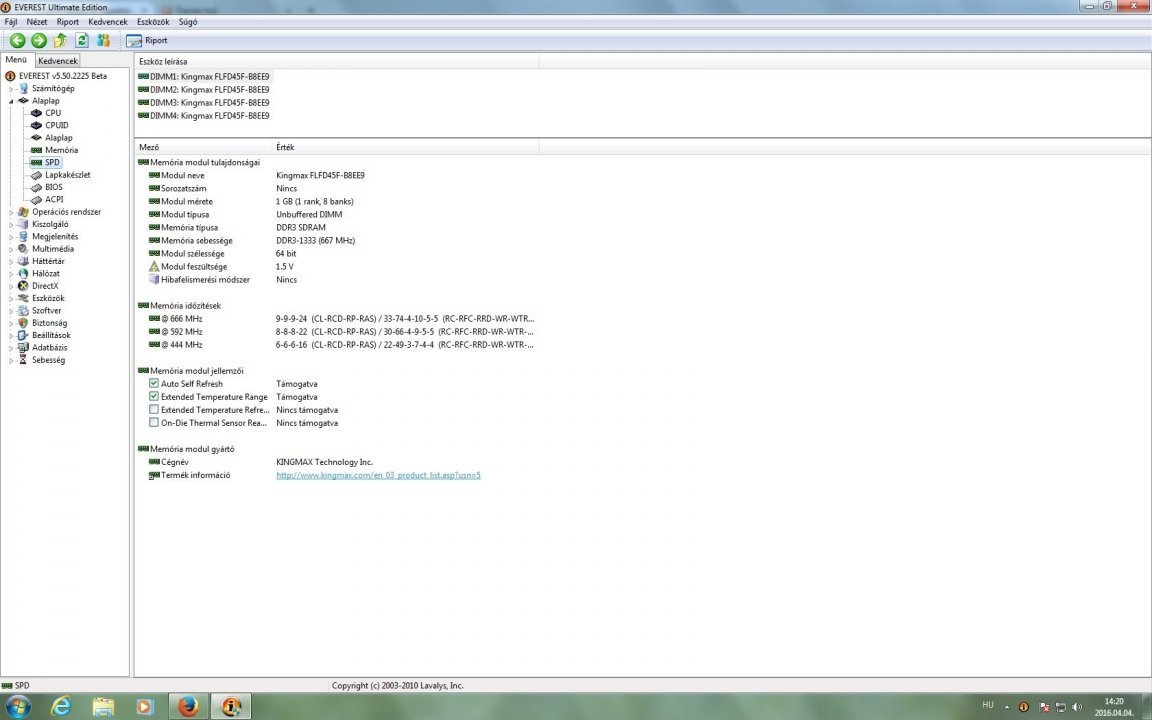Open the BIOS tree item
1152x720 pixels.
[54, 187]
